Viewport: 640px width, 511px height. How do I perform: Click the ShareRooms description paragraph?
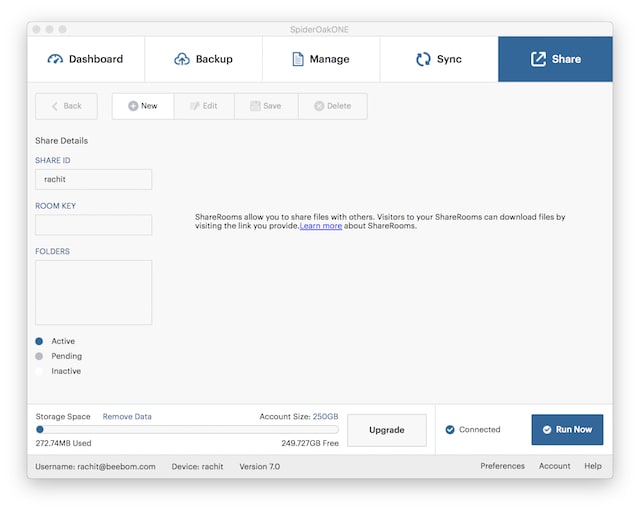click(380, 221)
